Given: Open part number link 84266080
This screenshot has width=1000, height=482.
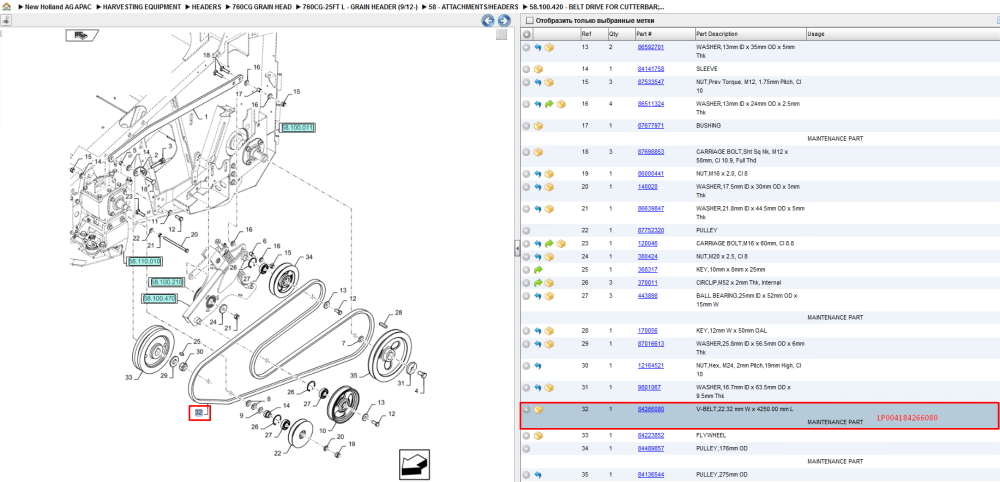Looking at the screenshot, I should click(x=651, y=409).
